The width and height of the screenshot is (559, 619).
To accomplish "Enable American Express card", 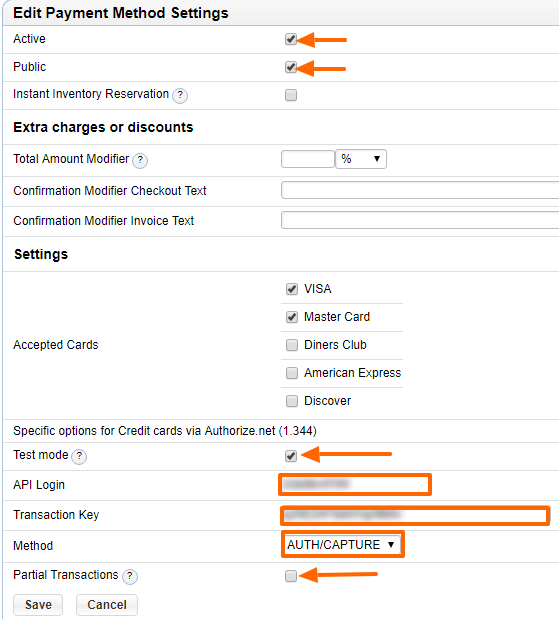I will 292,373.
